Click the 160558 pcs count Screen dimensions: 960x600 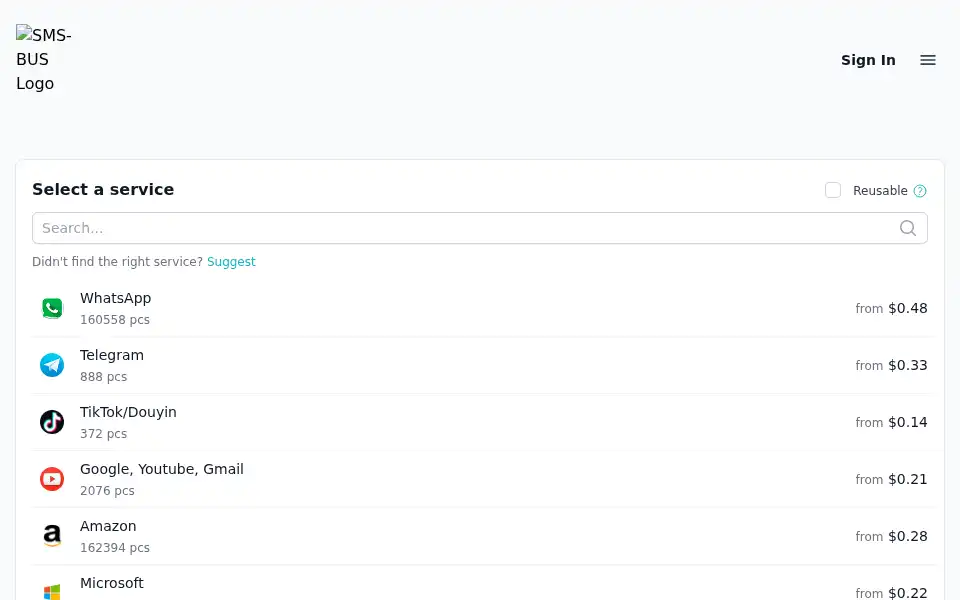(x=114, y=320)
